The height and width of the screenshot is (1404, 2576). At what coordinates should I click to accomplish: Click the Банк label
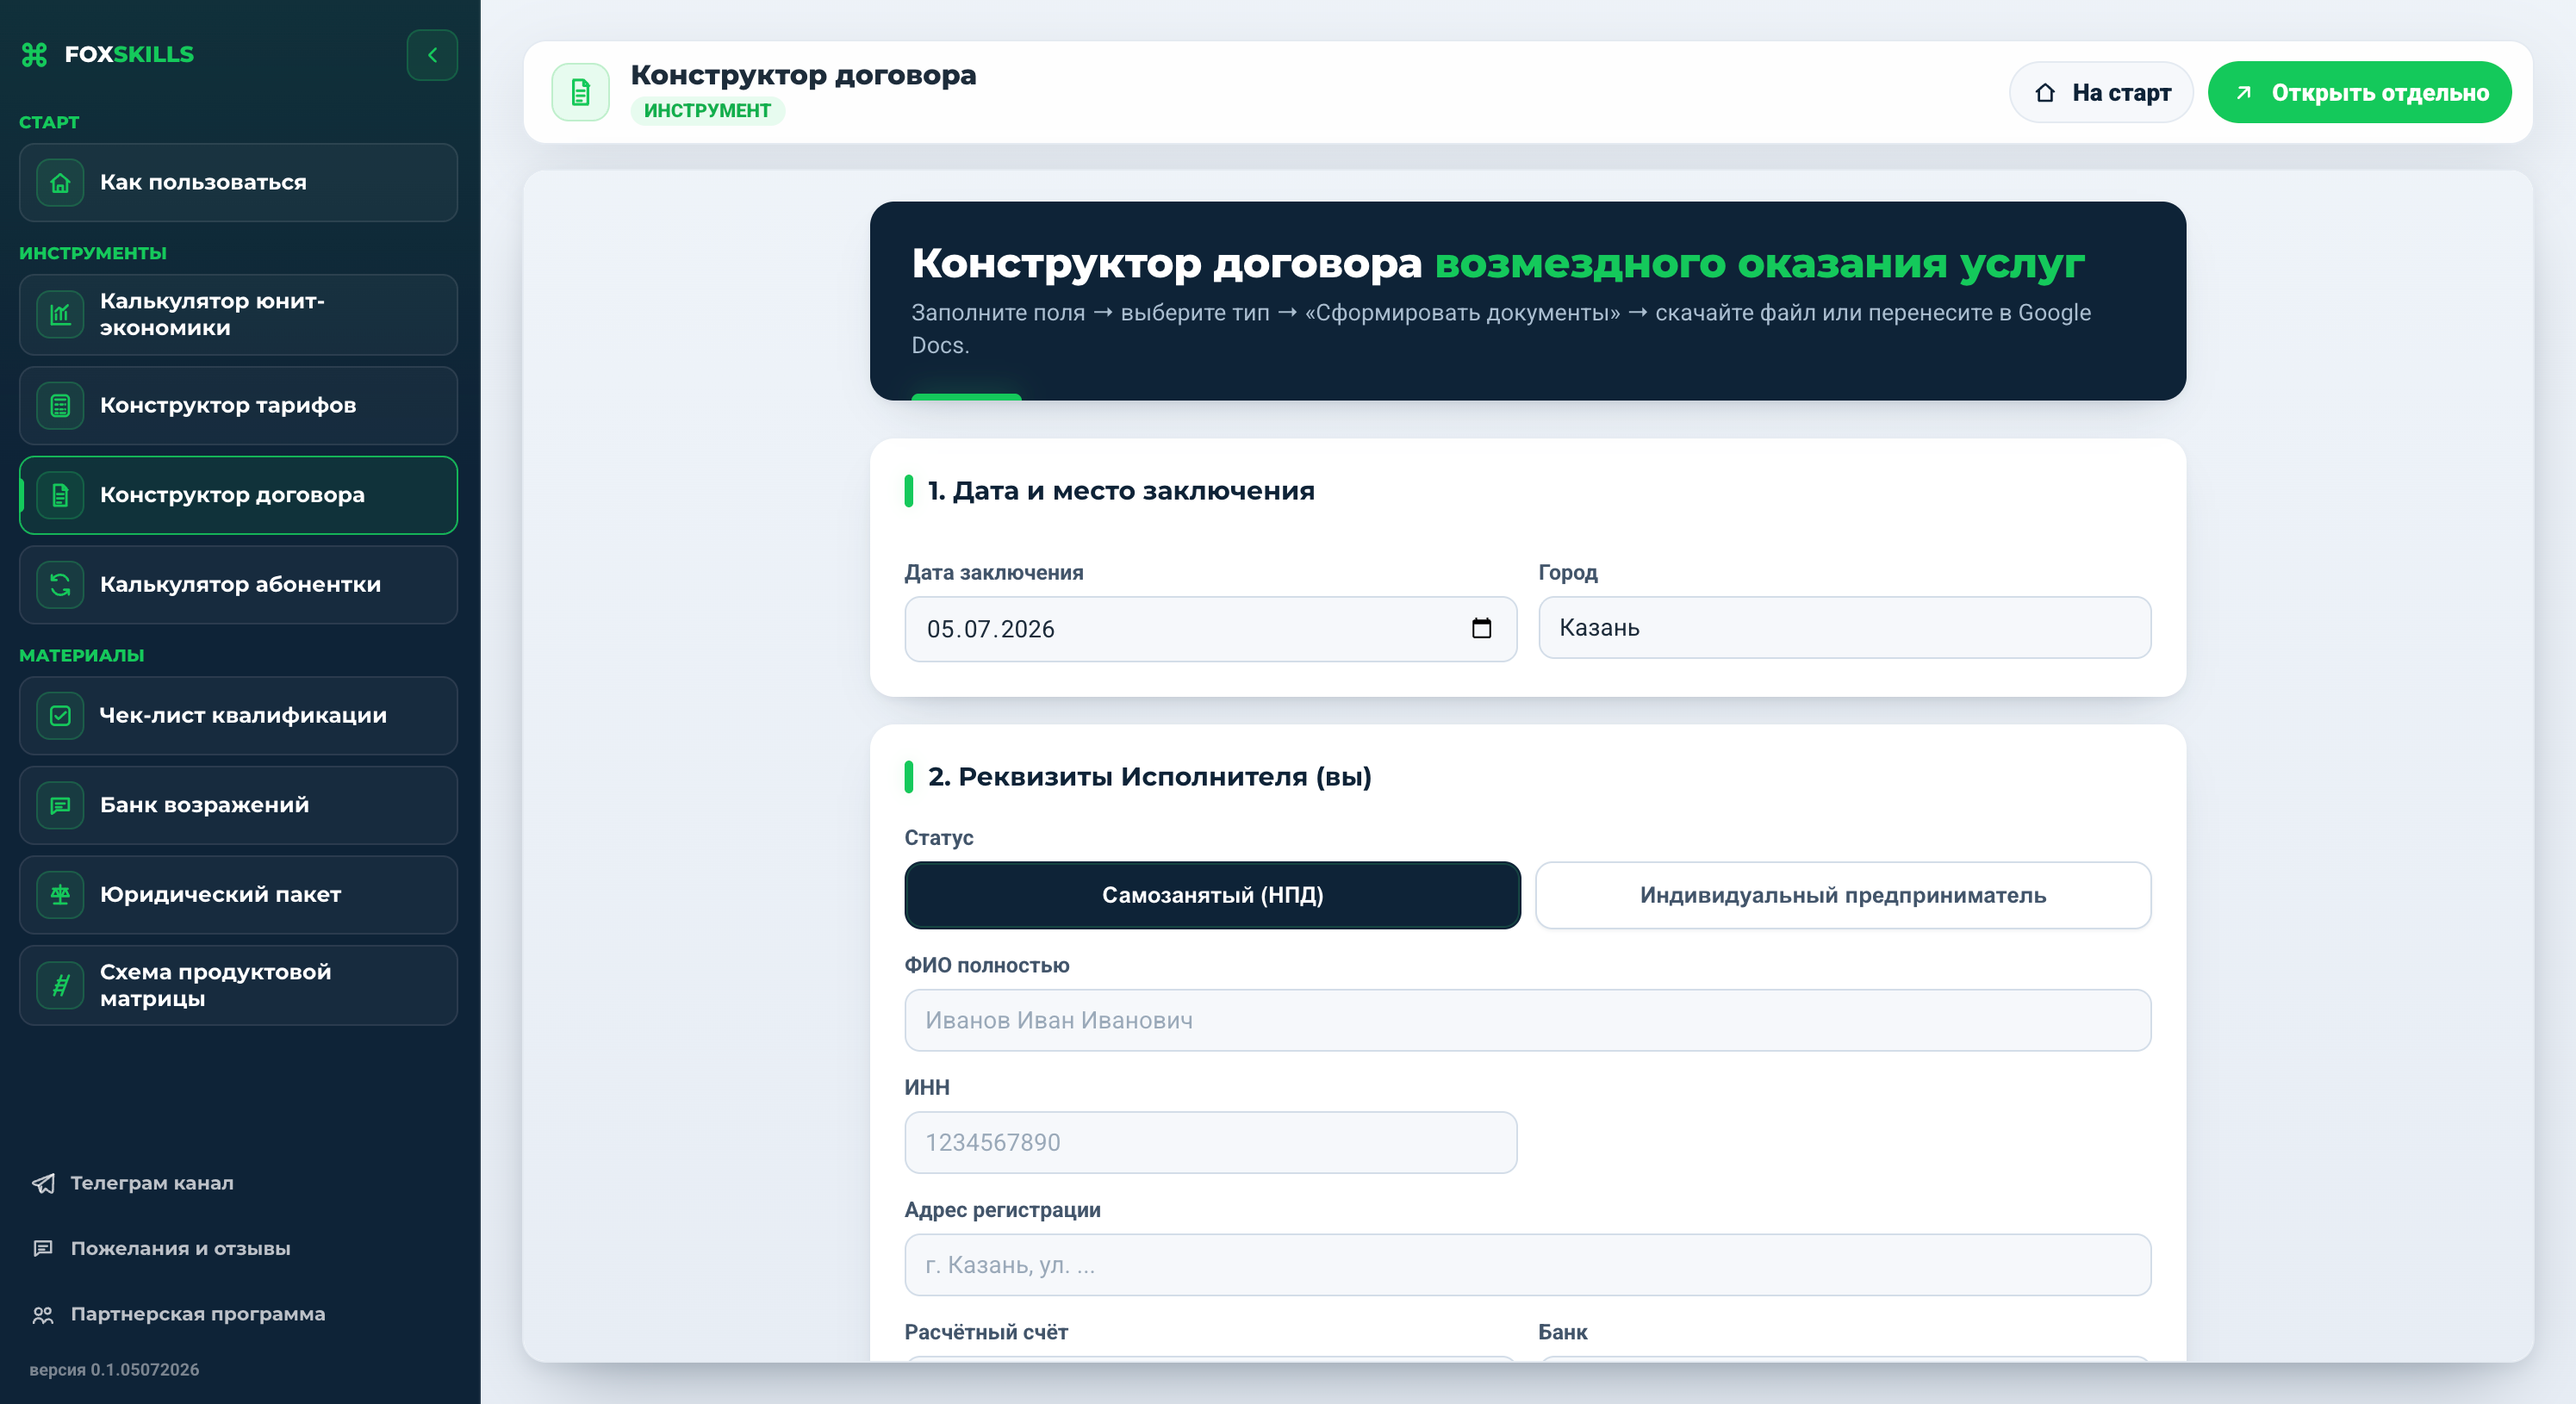tap(1562, 1332)
